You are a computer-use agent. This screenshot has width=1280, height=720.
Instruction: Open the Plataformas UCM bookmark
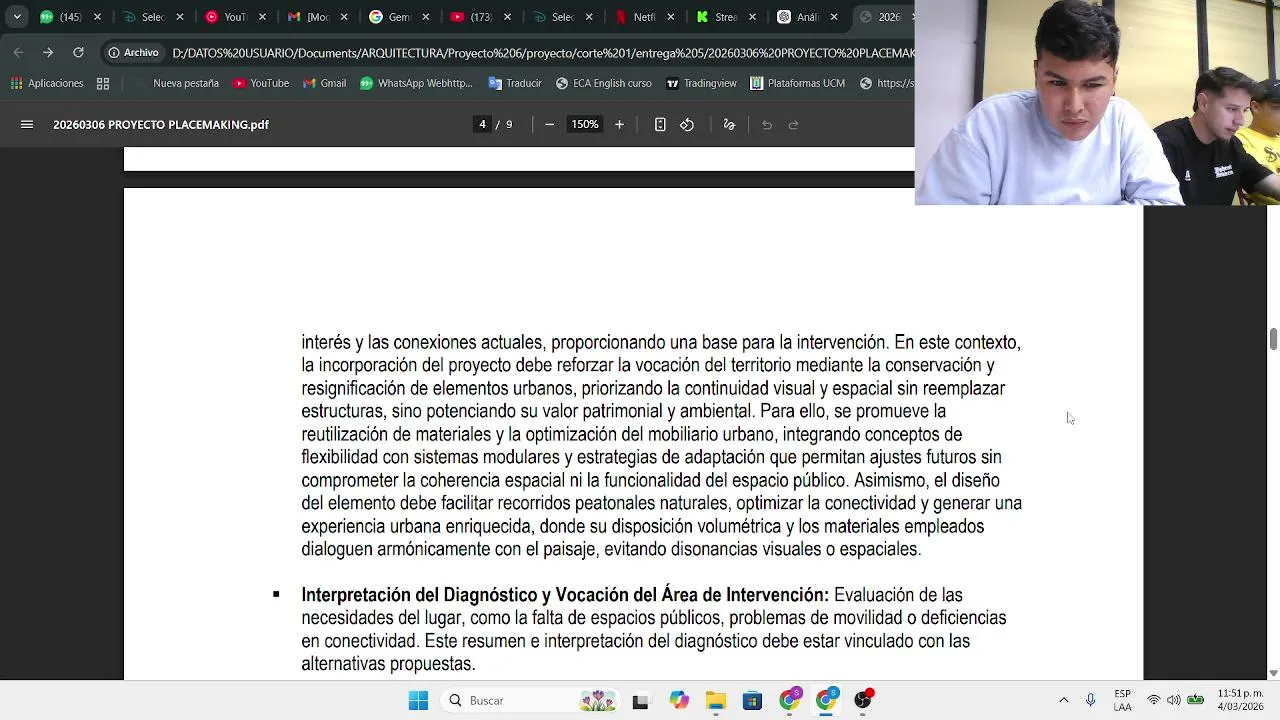(798, 83)
